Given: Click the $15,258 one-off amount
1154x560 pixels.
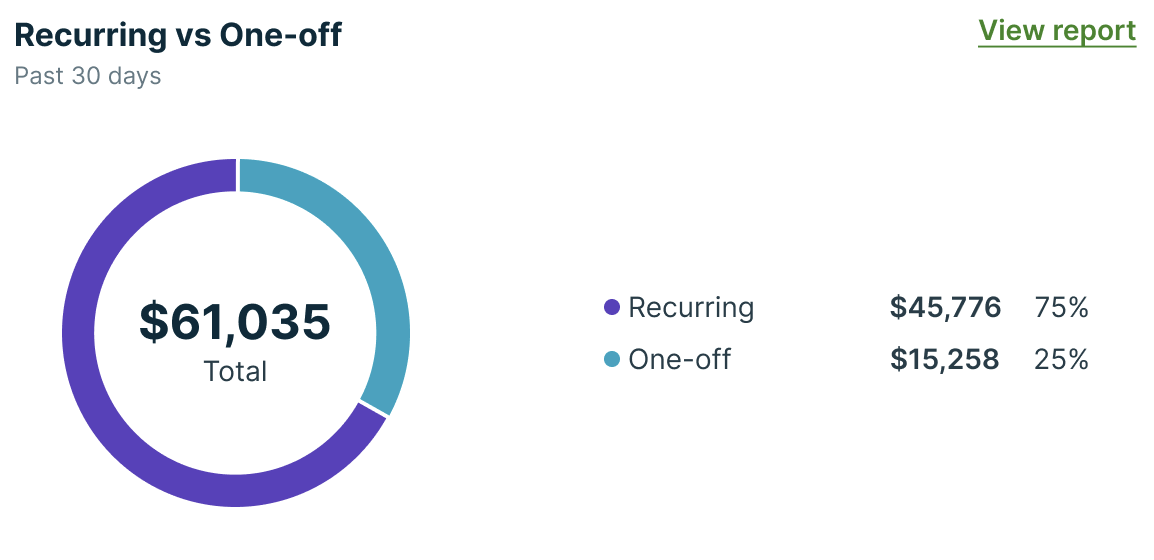Looking at the screenshot, I should click(944, 359).
